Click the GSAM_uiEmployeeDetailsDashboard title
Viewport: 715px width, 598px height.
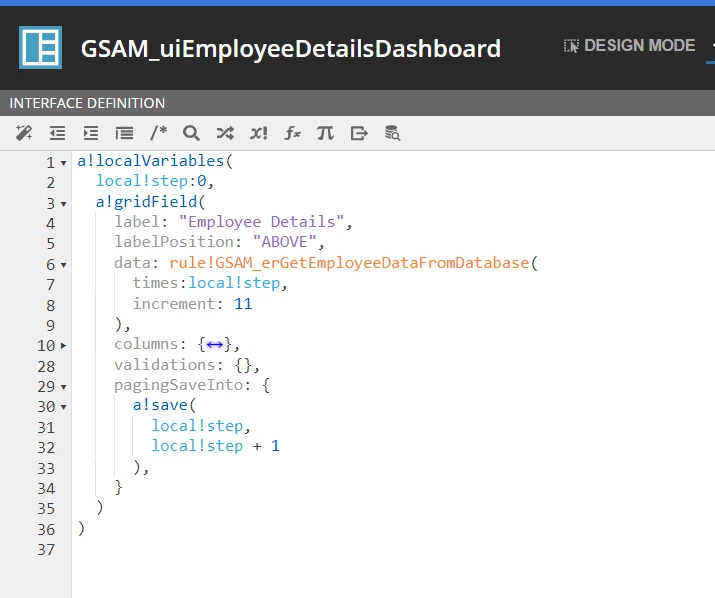coord(290,49)
